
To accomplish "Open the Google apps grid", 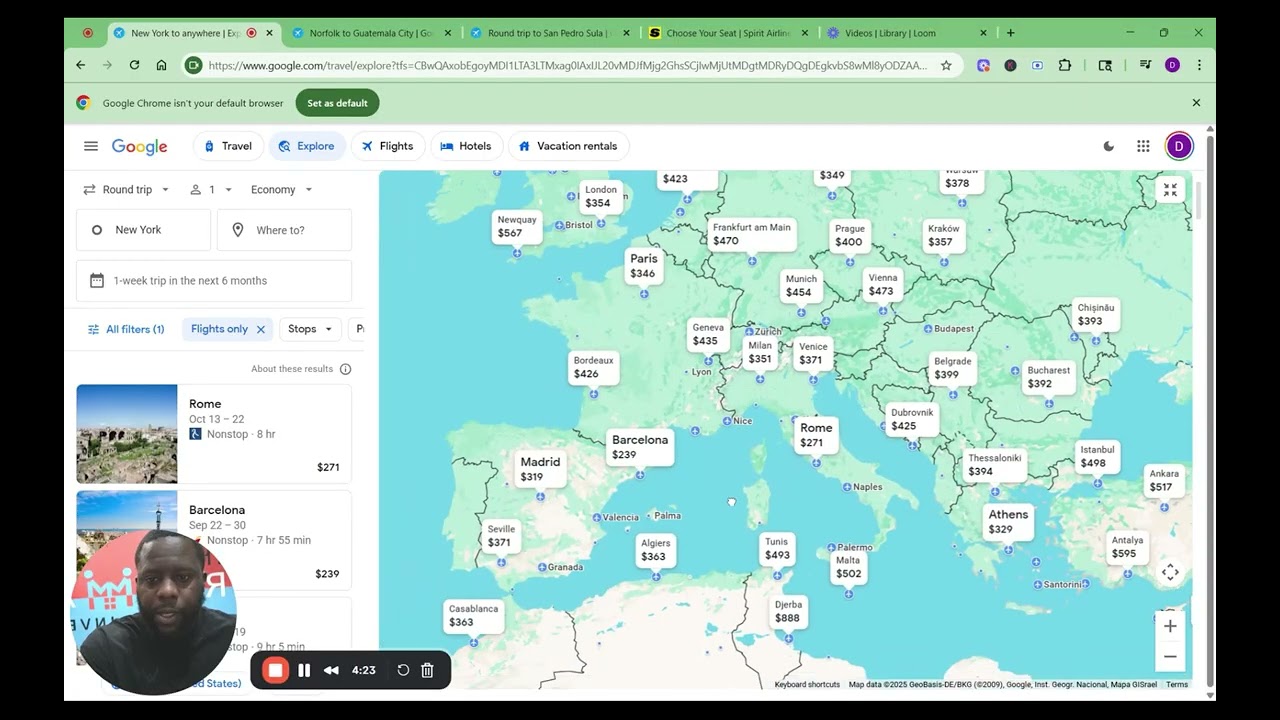I will click(x=1143, y=146).
